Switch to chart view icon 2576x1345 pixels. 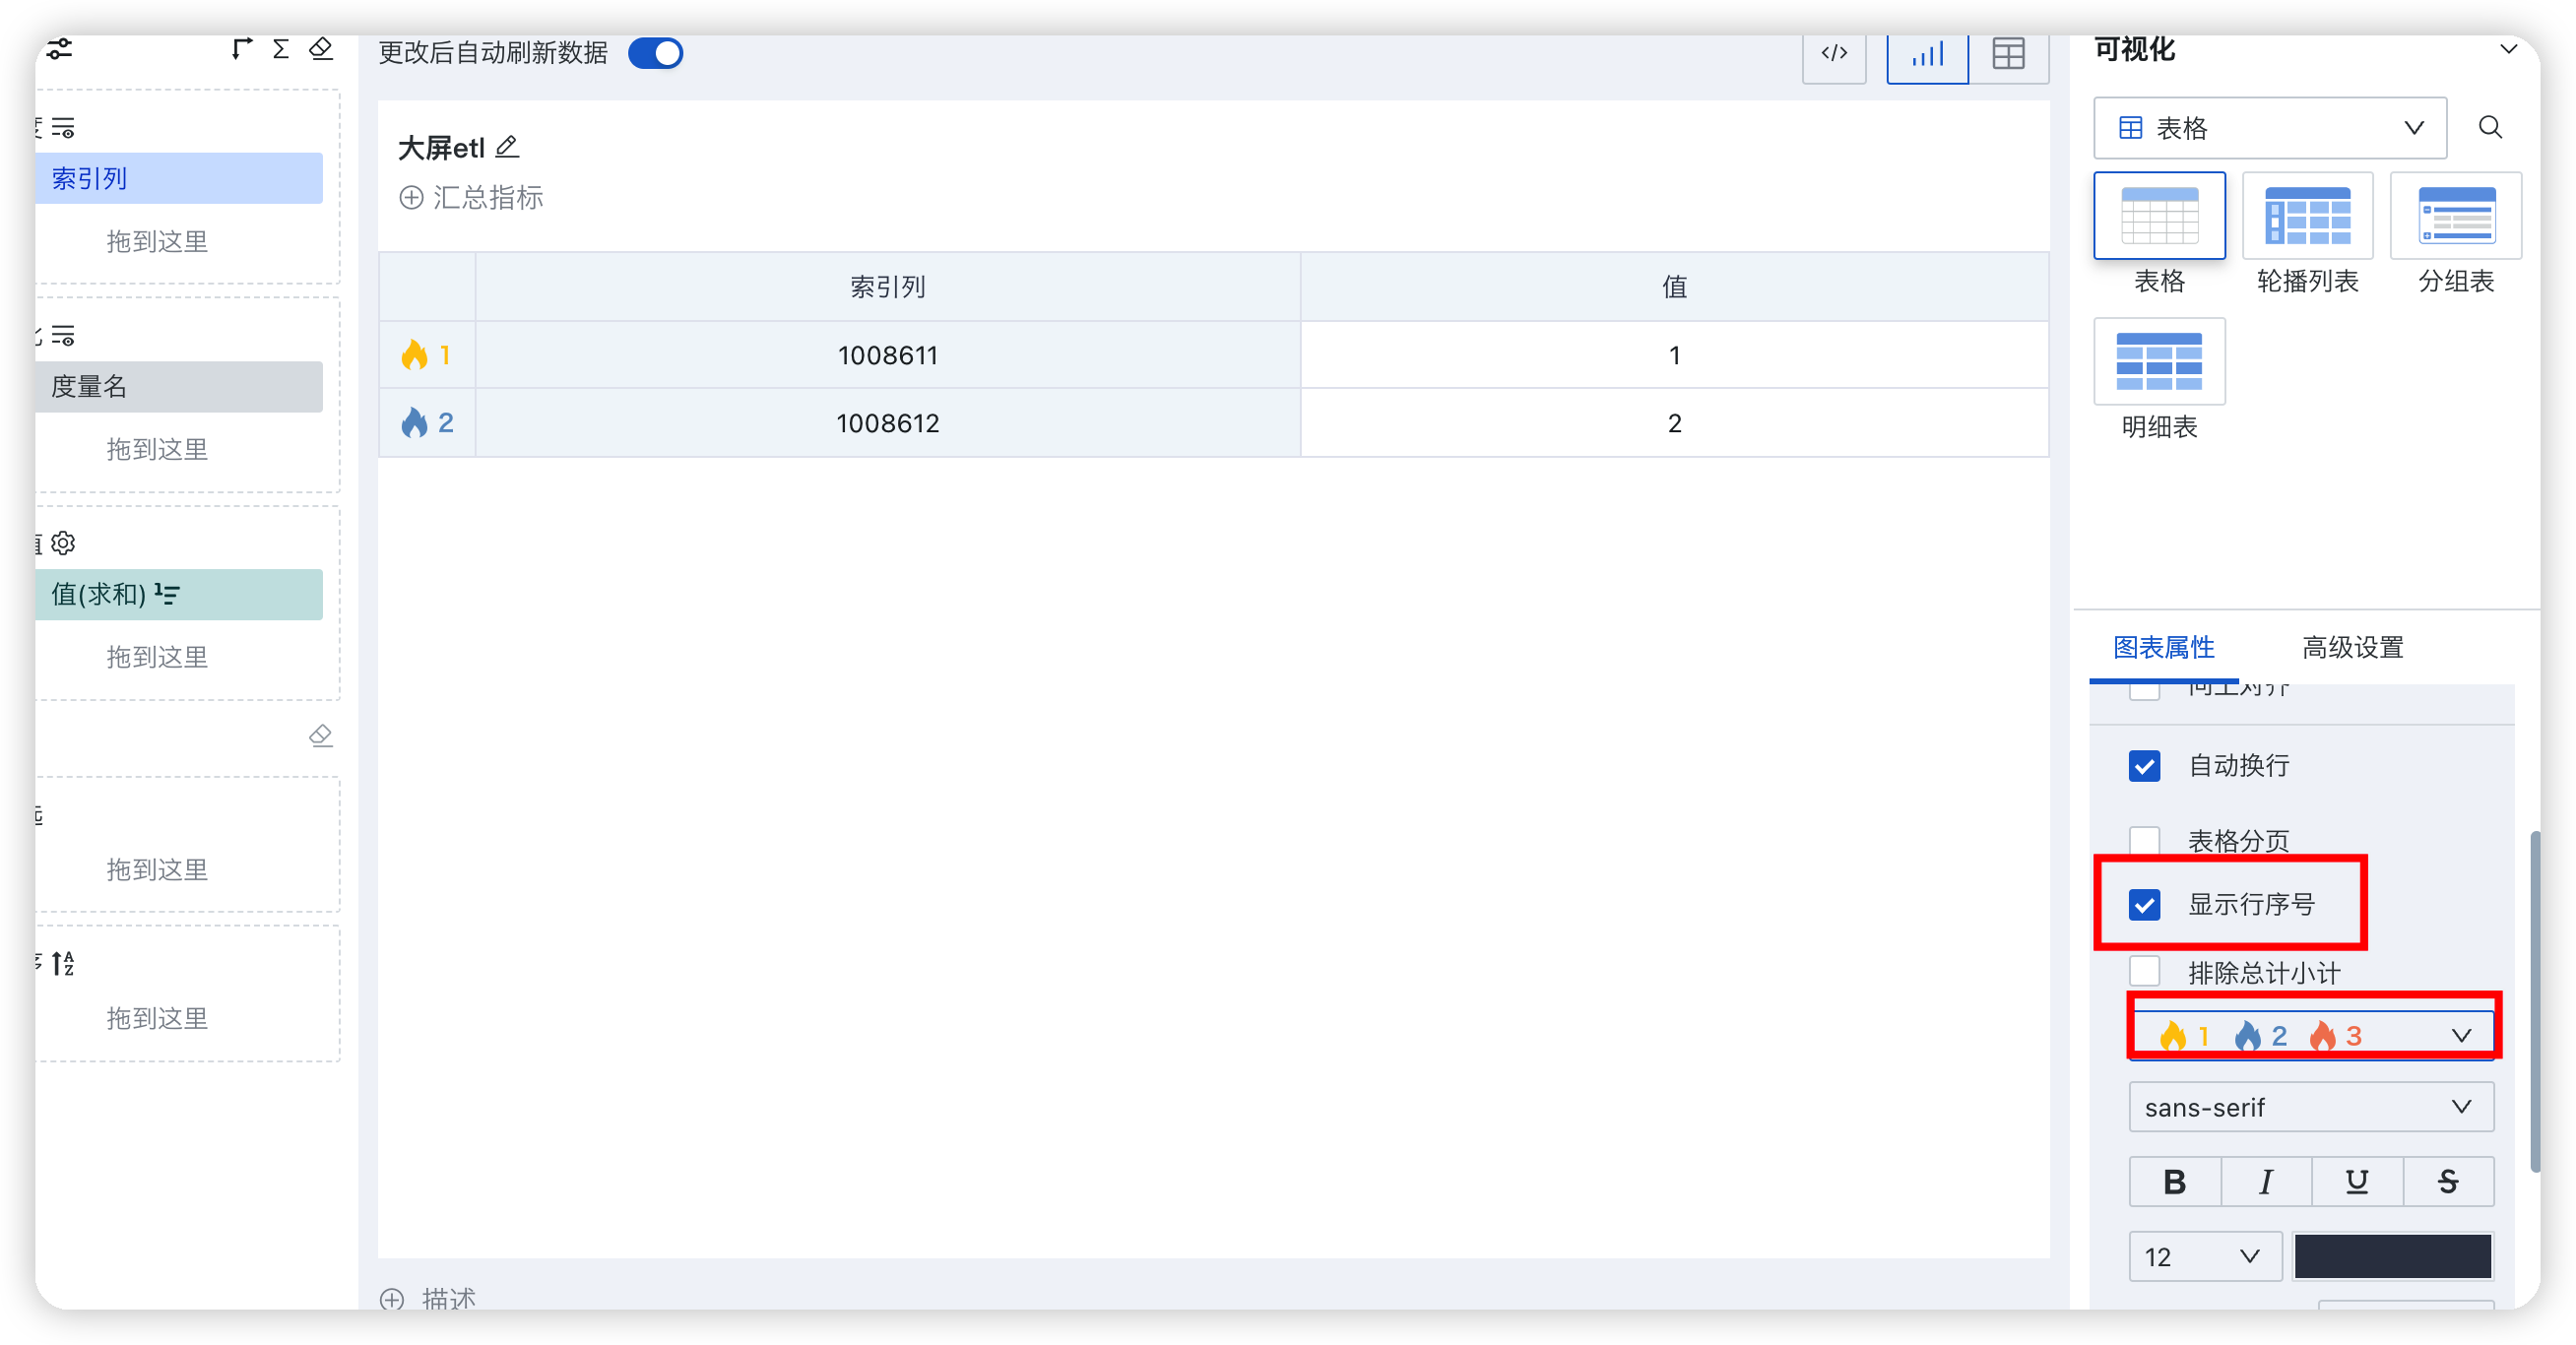pyautogui.click(x=1927, y=53)
